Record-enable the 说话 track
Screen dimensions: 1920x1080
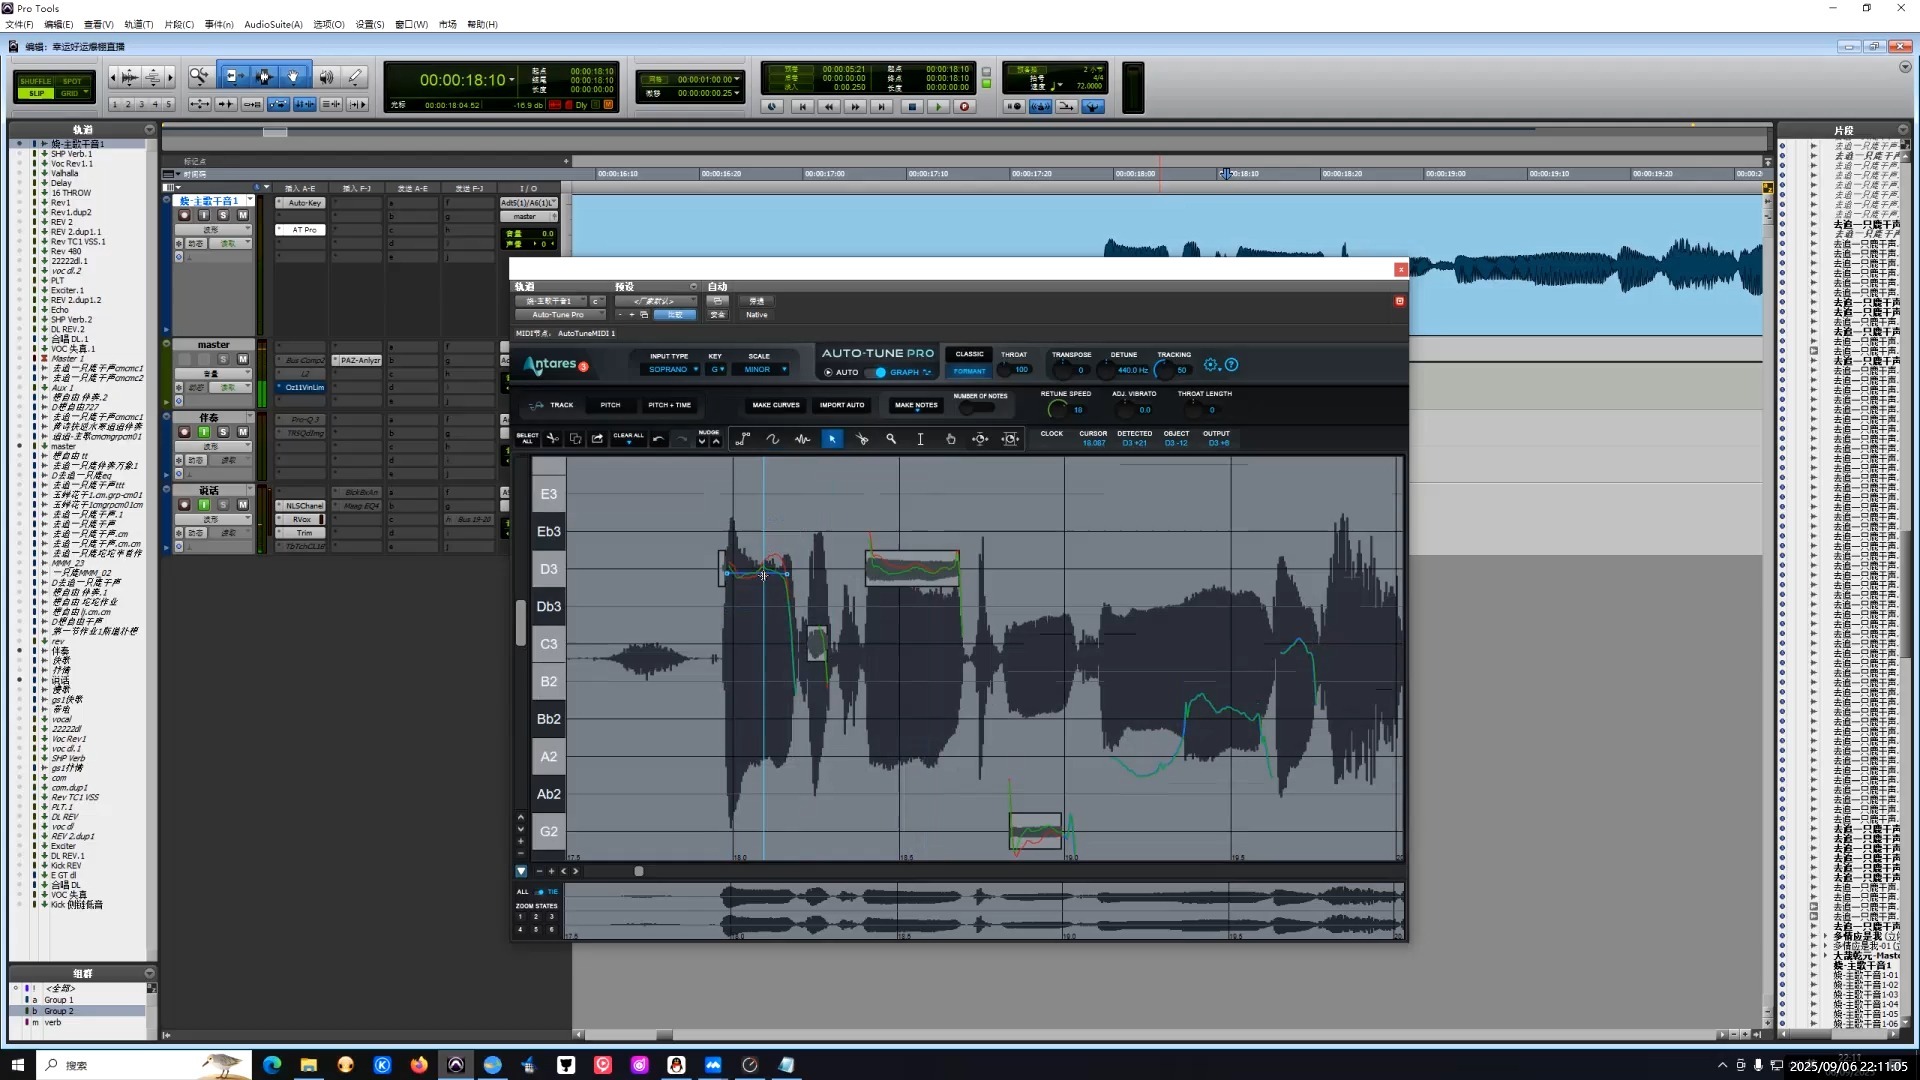point(184,505)
